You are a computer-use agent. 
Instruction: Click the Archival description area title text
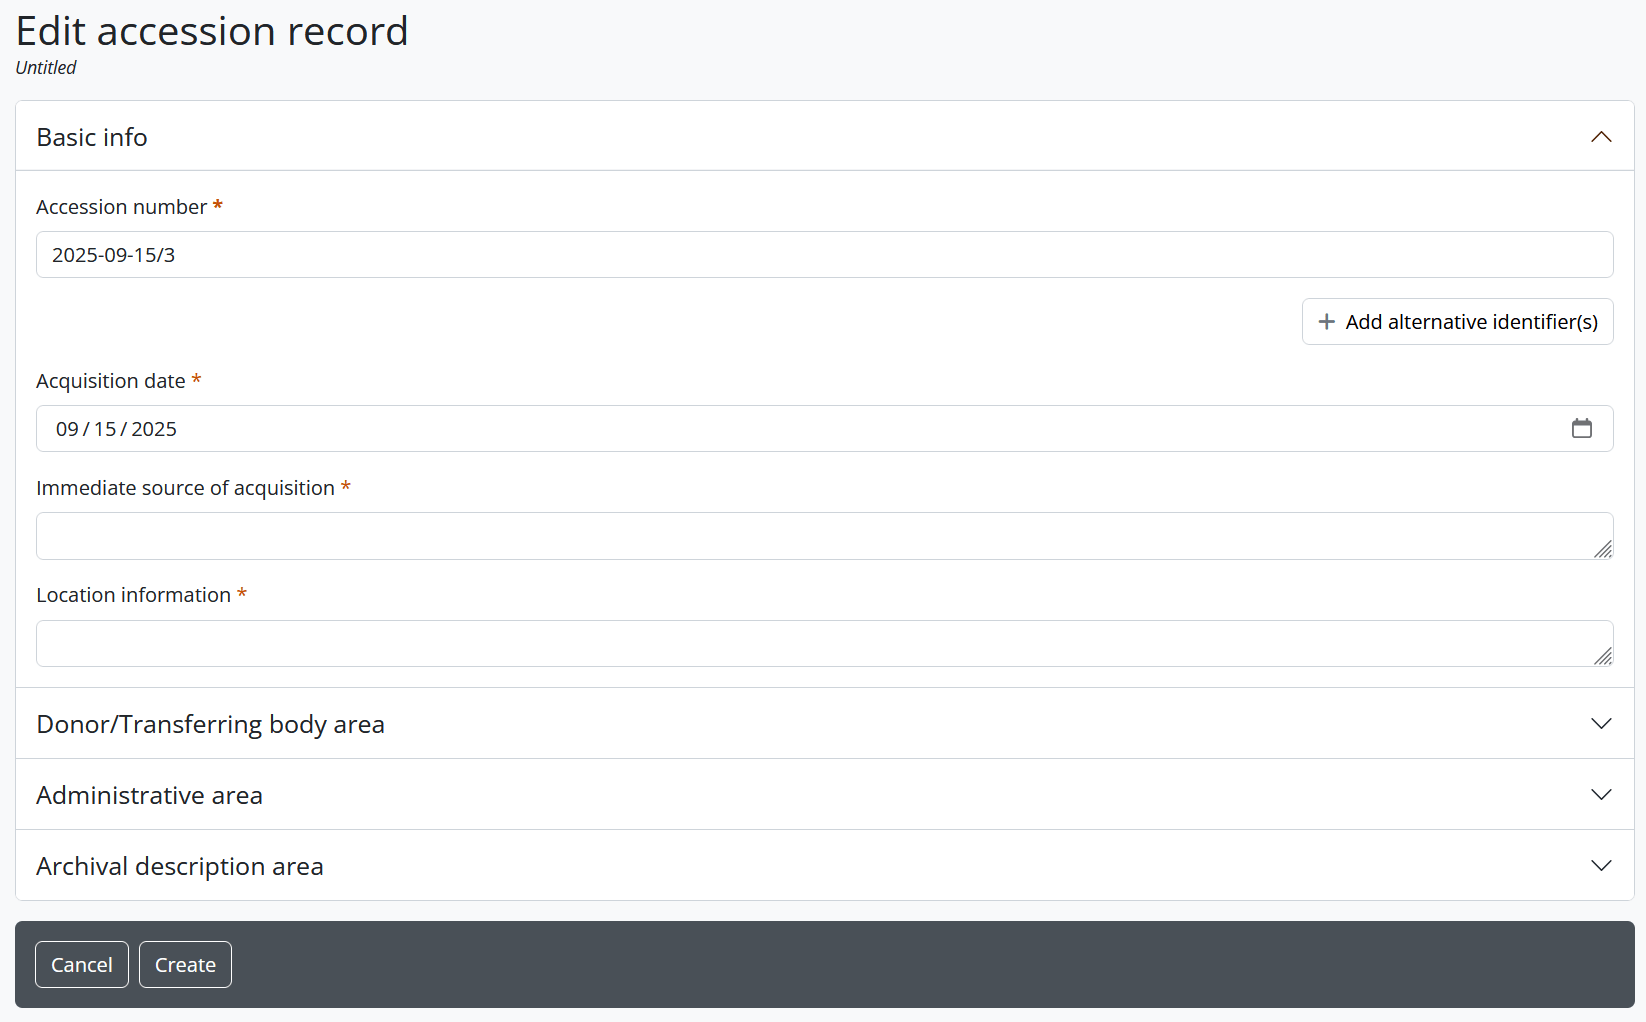pos(180,866)
